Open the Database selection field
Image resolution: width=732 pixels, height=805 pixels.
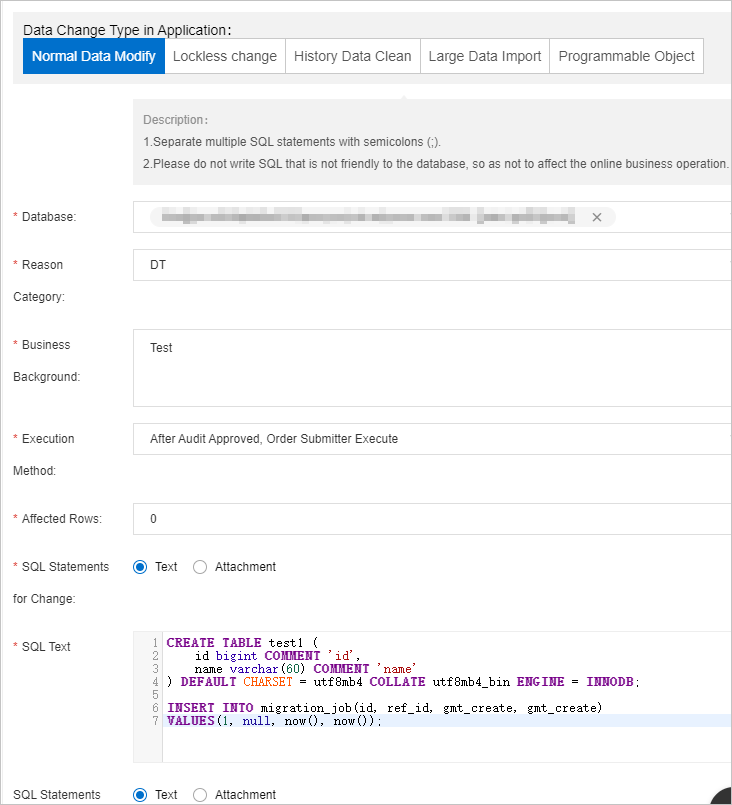pyautogui.click(x=432, y=217)
